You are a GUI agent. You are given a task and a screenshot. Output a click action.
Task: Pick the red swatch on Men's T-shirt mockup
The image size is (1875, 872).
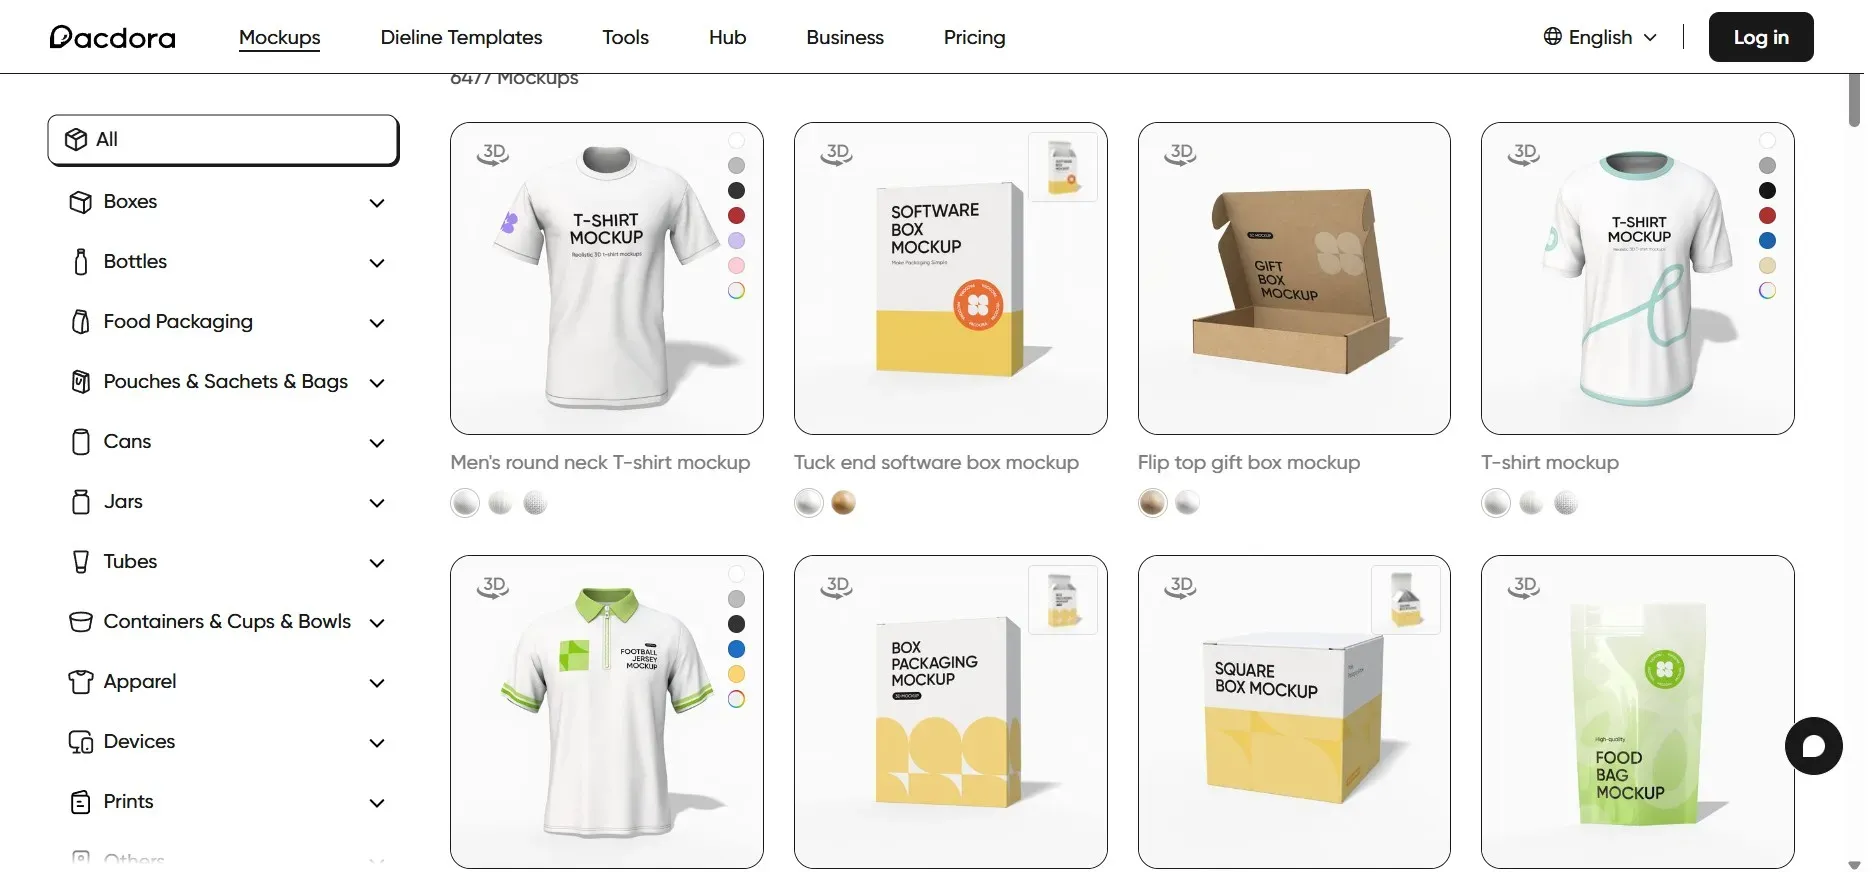(x=736, y=216)
